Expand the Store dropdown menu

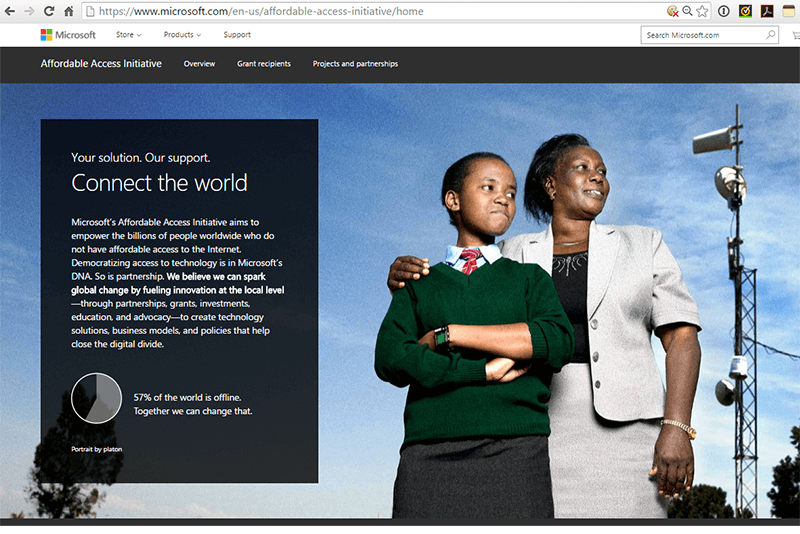pyautogui.click(x=128, y=35)
